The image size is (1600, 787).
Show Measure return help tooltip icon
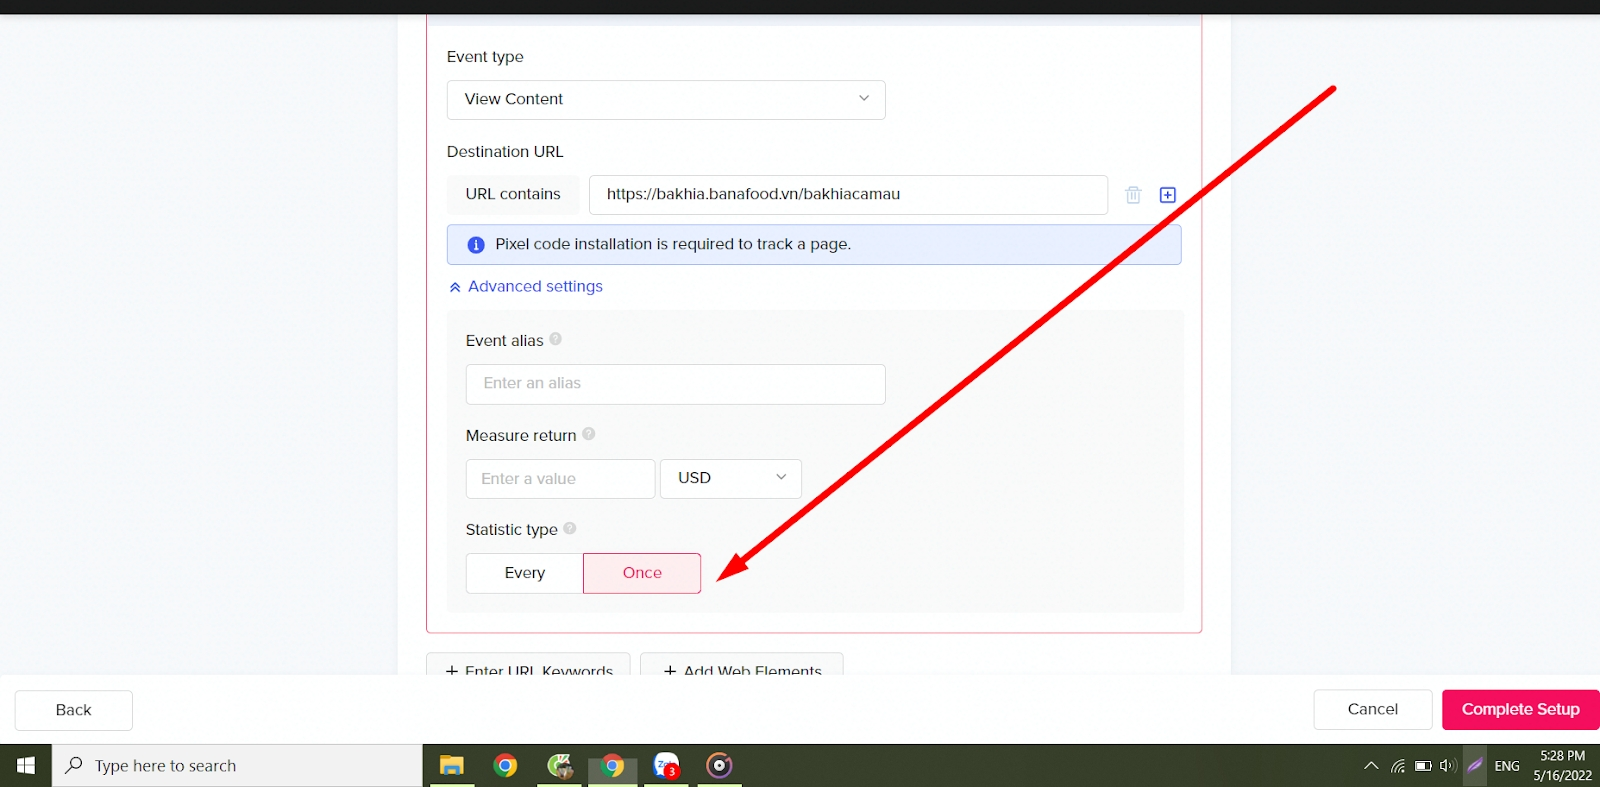[588, 434]
